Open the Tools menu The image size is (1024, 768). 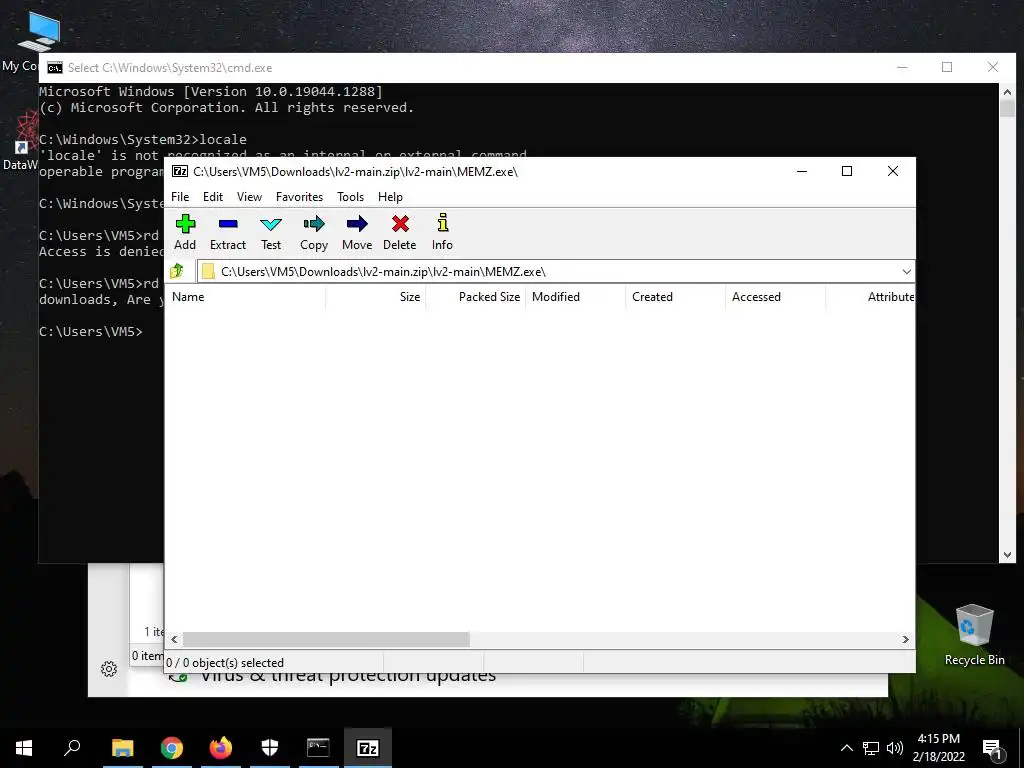point(350,197)
